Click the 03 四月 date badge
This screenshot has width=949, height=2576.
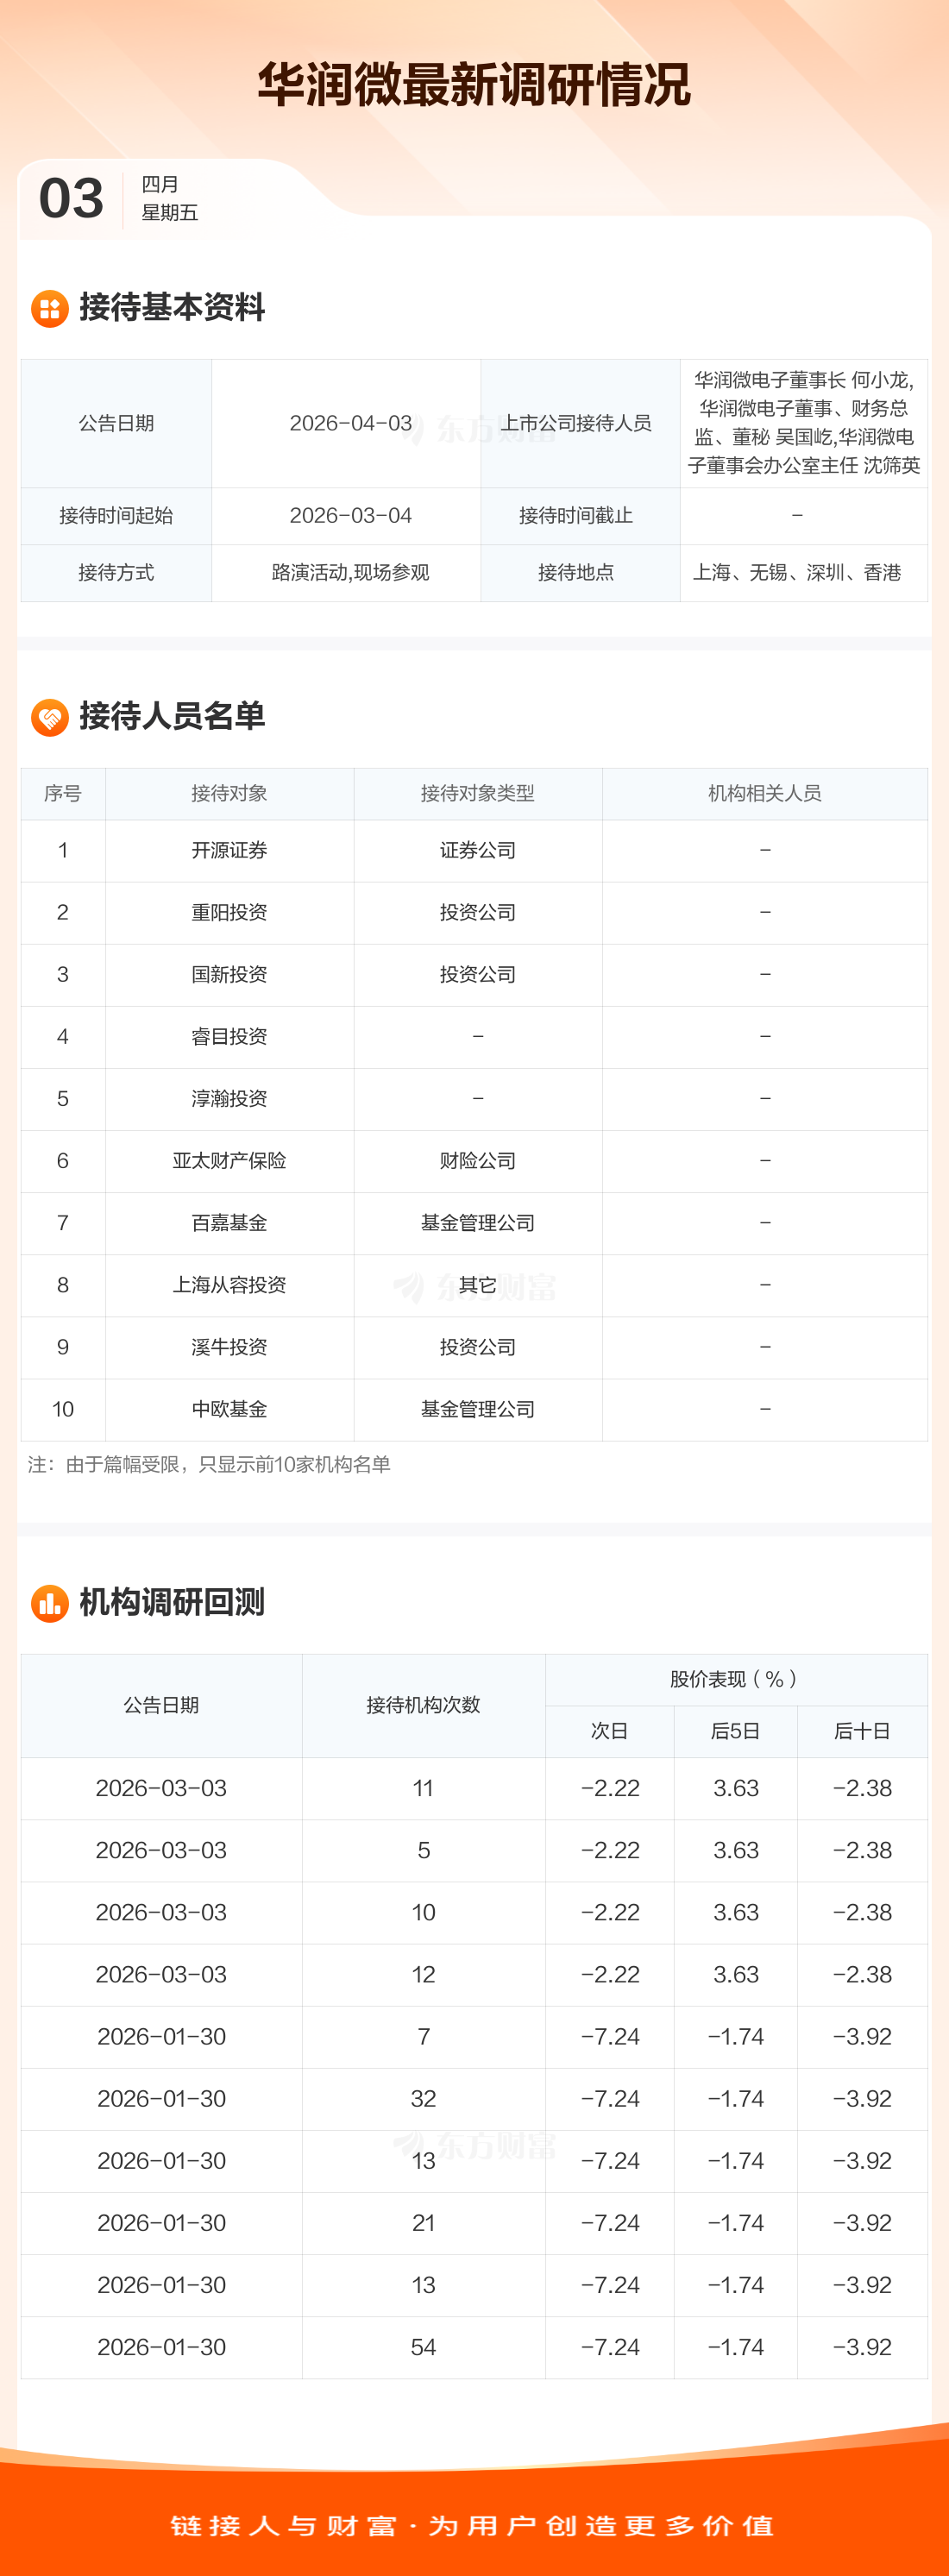(x=118, y=198)
